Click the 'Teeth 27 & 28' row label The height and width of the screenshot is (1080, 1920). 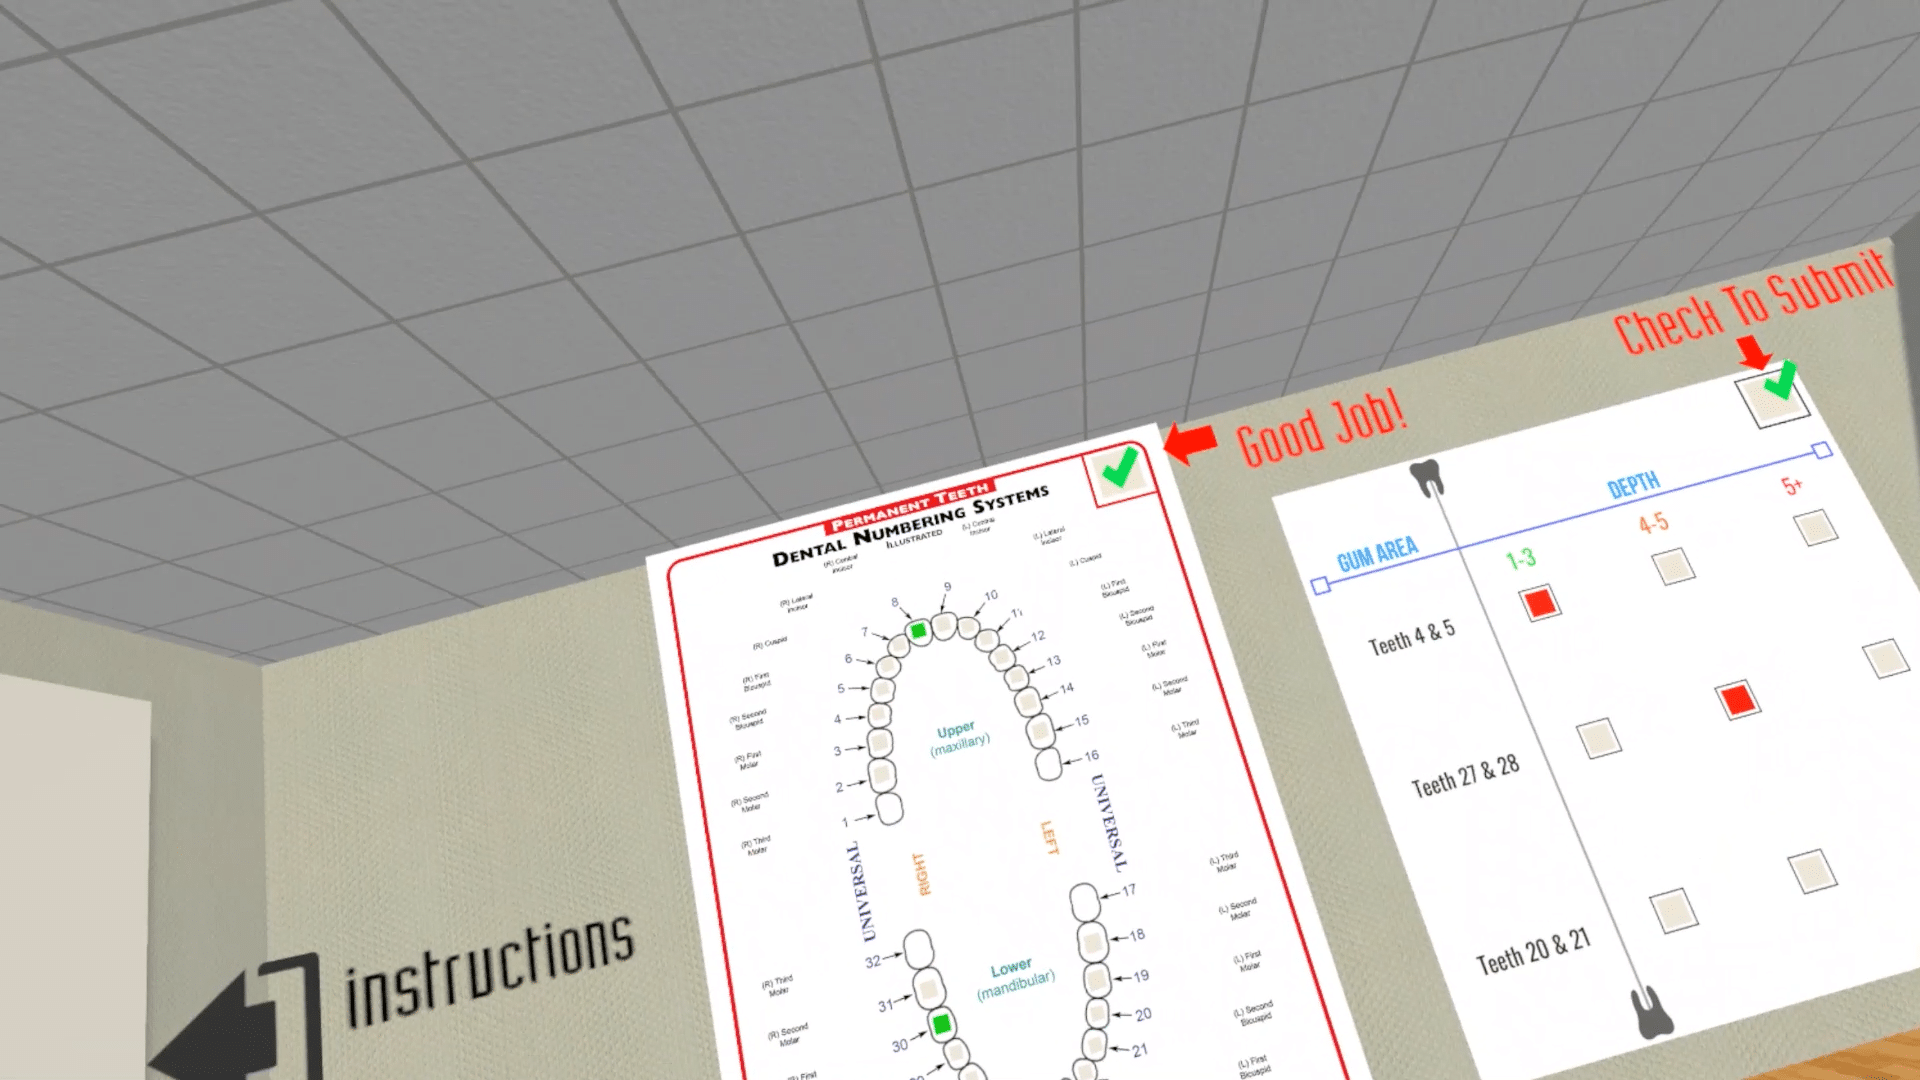[x=1465, y=776]
